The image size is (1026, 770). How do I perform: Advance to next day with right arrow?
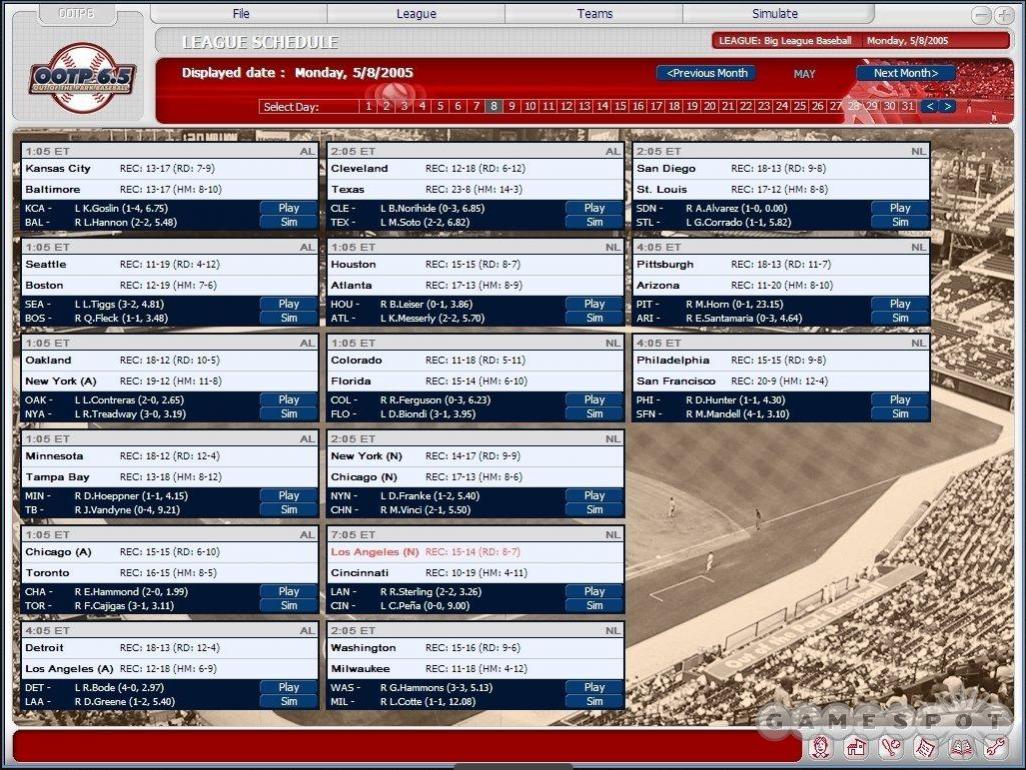[947, 106]
